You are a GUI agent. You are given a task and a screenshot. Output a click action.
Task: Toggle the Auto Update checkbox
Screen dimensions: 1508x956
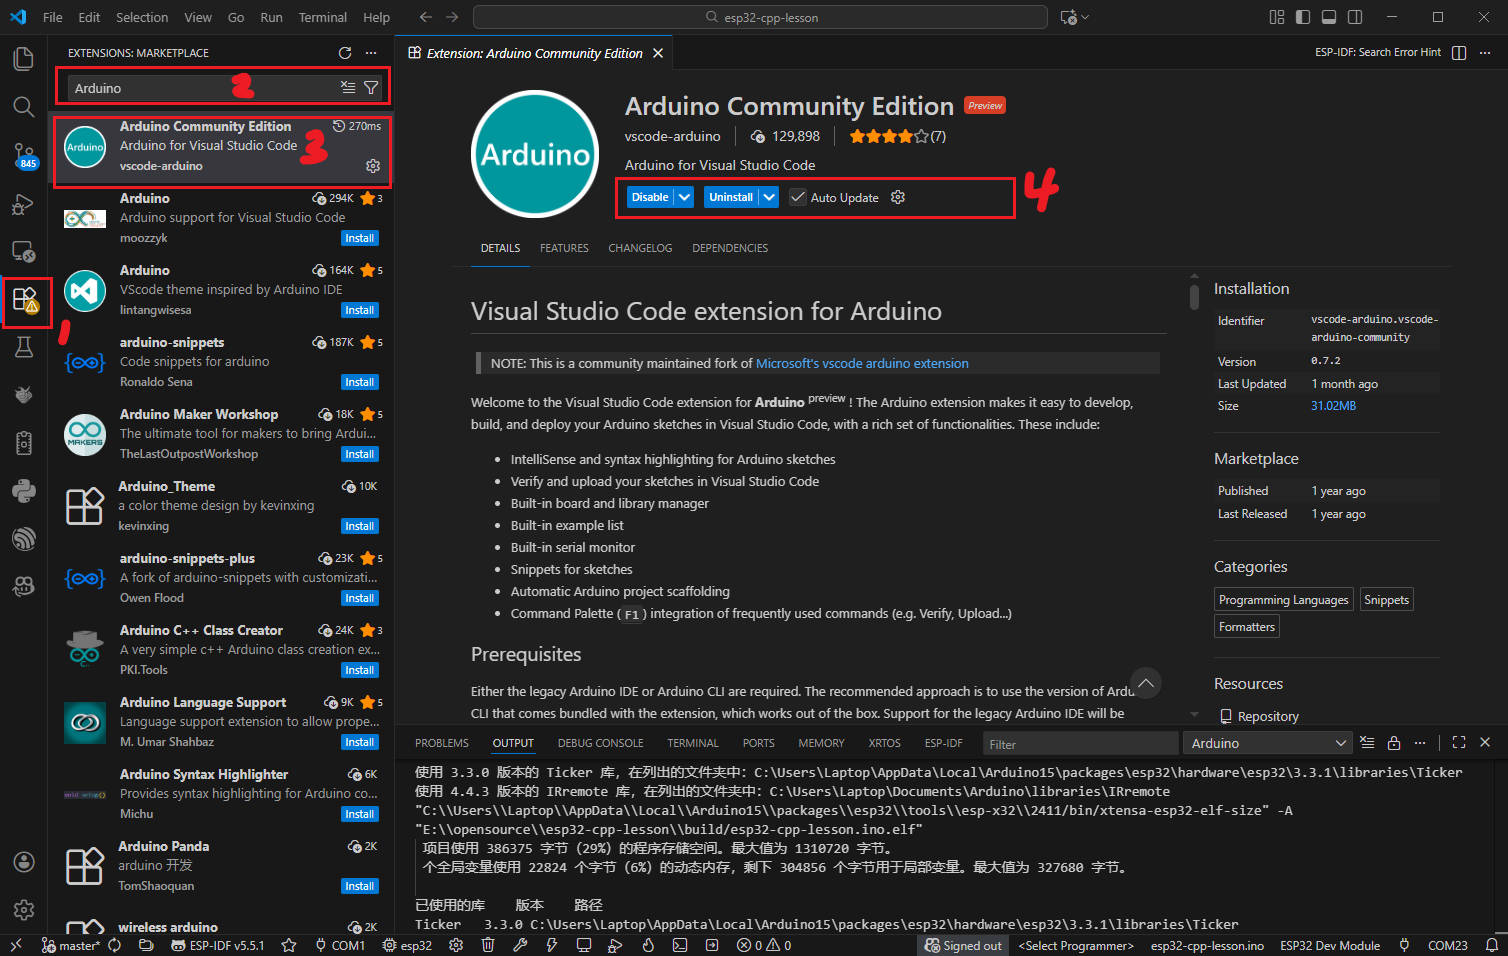click(x=798, y=197)
